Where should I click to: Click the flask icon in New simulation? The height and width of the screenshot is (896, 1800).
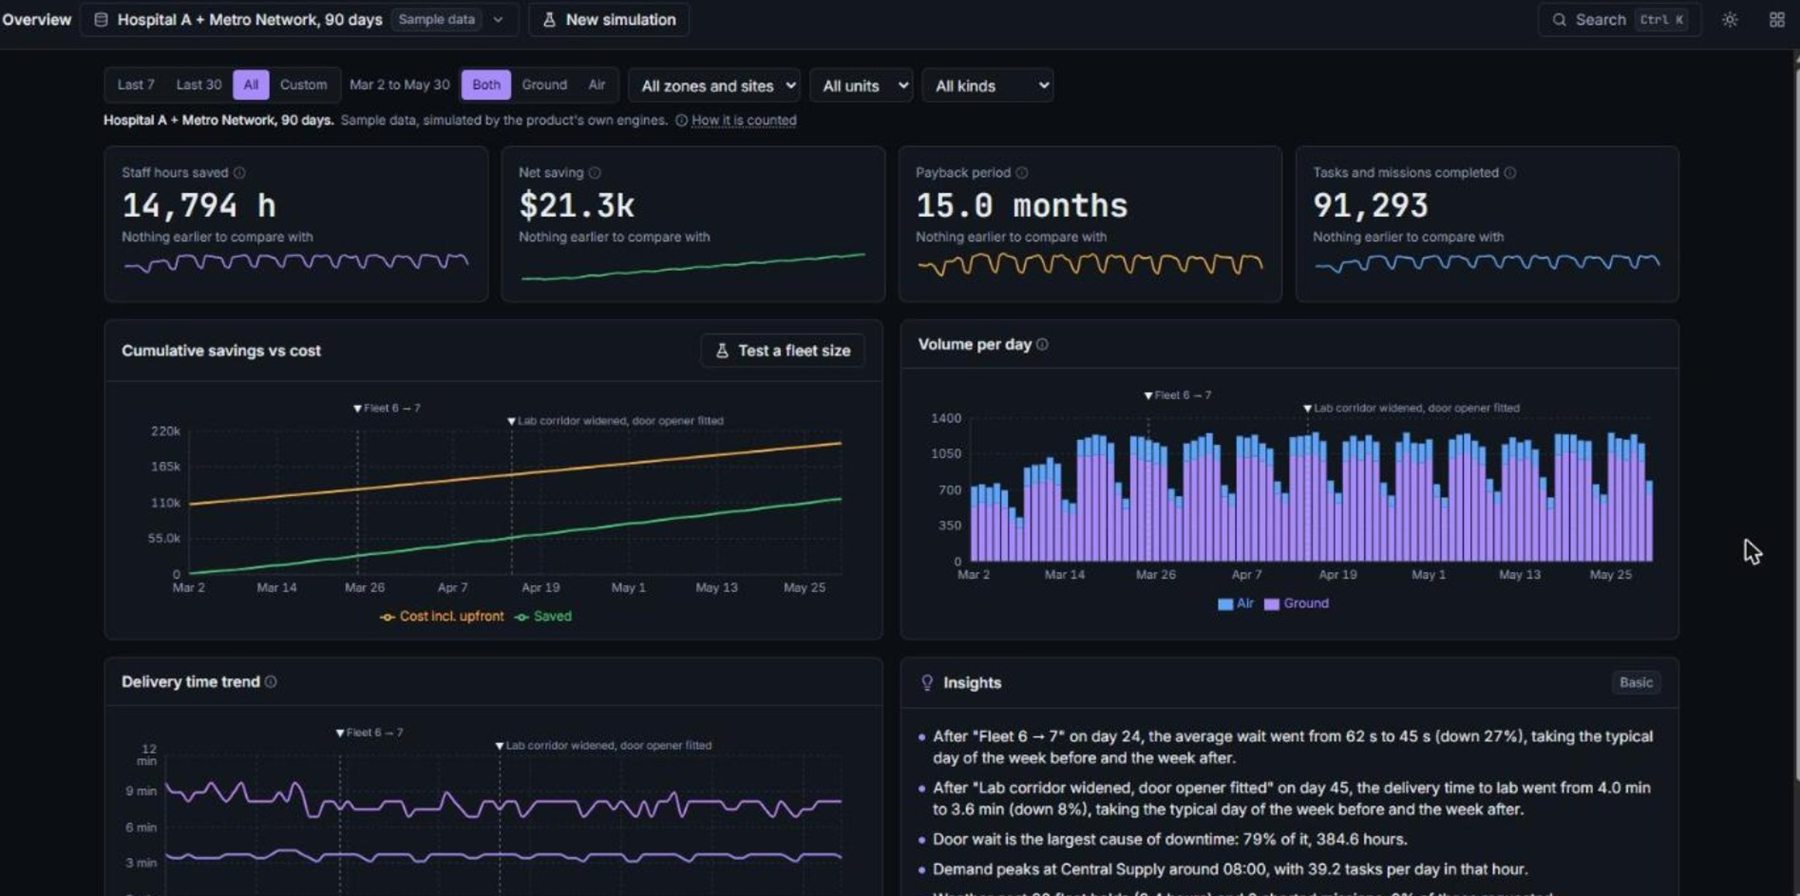(549, 20)
